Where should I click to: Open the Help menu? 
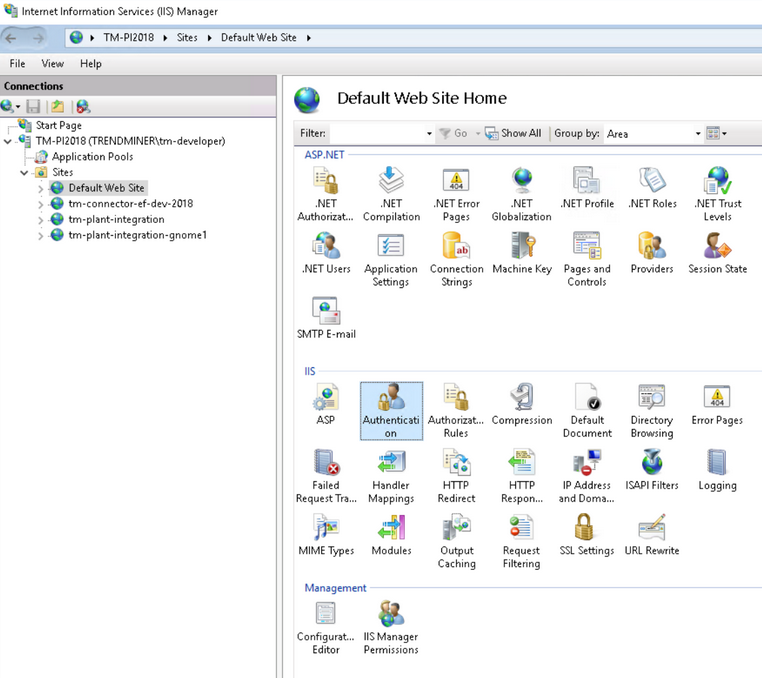click(91, 63)
